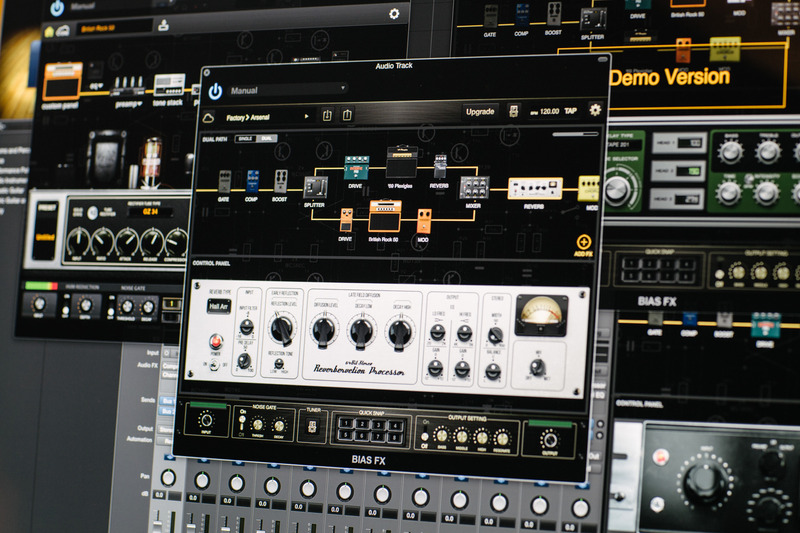Image resolution: width=800 pixels, height=533 pixels.
Task: Open the eq module dropdown
Action: [x=96, y=86]
